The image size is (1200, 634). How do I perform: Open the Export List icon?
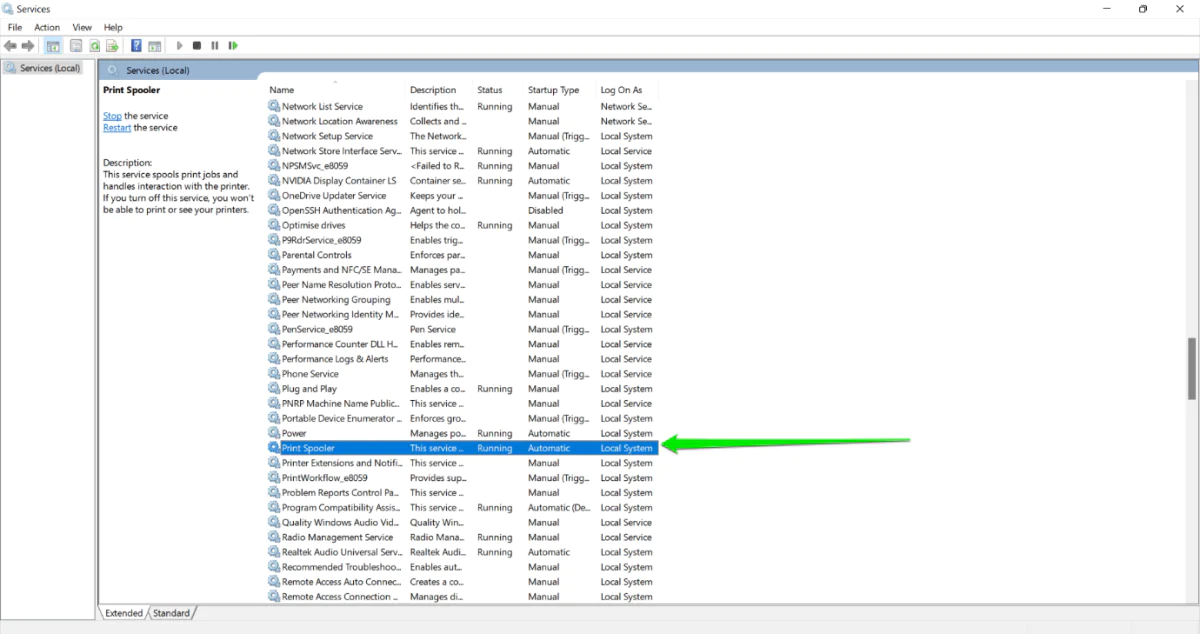coord(113,45)
